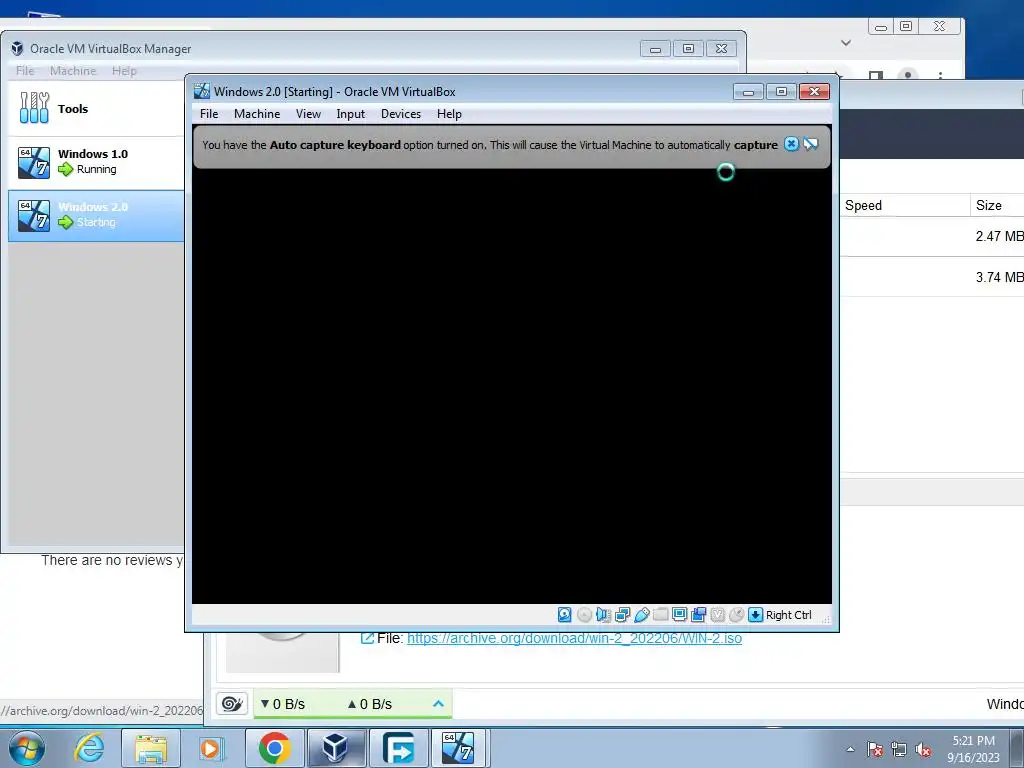Open Help menu in VirtualBox Manager
The width and height of the screenshot is (1024, 768).
[124, 71]
